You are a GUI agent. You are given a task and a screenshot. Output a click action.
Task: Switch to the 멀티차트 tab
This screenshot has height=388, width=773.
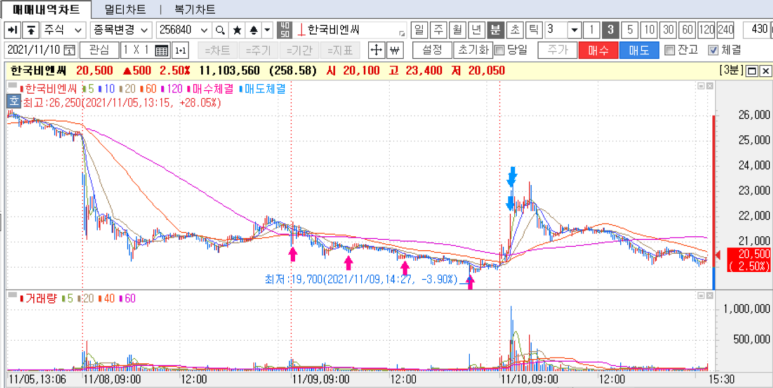125,9
